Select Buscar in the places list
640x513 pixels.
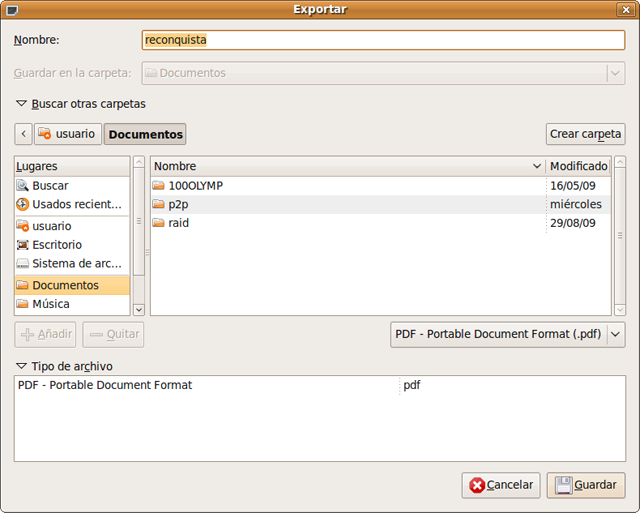pos(50,185)
